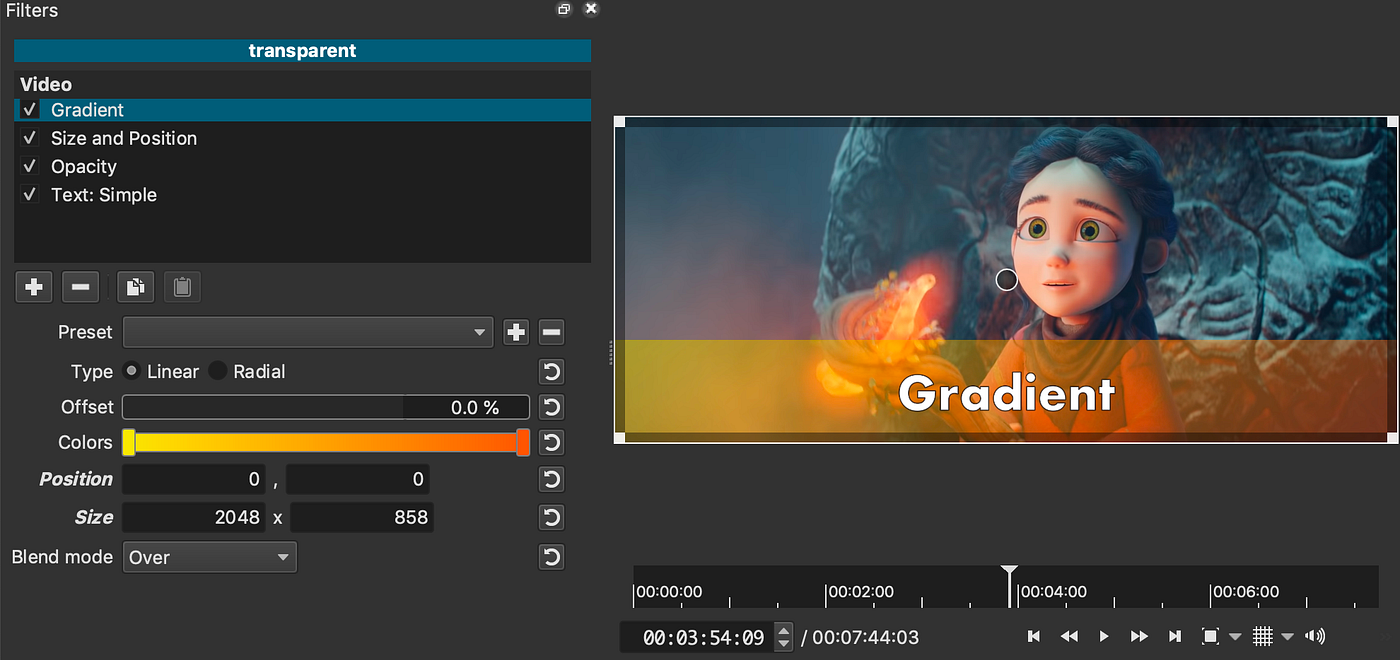1400x660 pixels.
Task: Remove selected filter with minus button
Action: coord(80,288)
